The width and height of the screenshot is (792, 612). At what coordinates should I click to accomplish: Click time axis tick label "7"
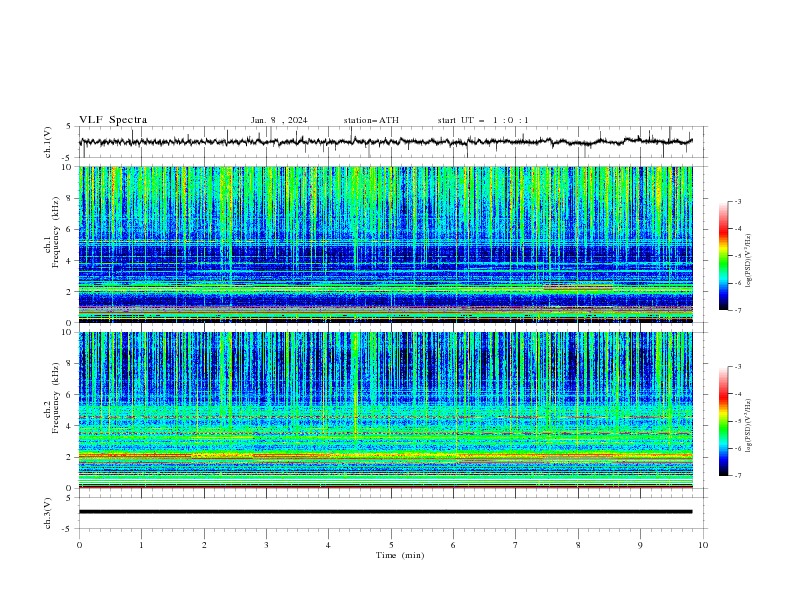516,545
